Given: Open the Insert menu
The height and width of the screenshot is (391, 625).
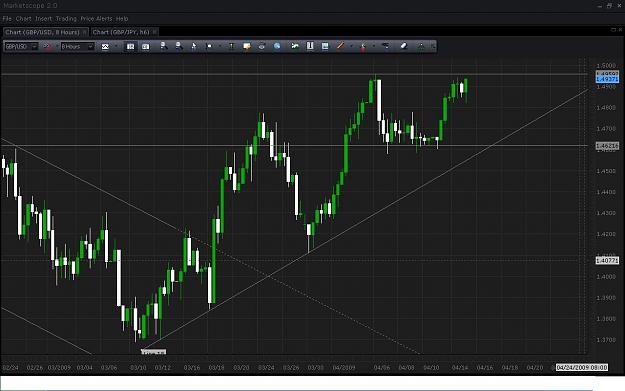Looking at the screenshot, I should point(43,19).
